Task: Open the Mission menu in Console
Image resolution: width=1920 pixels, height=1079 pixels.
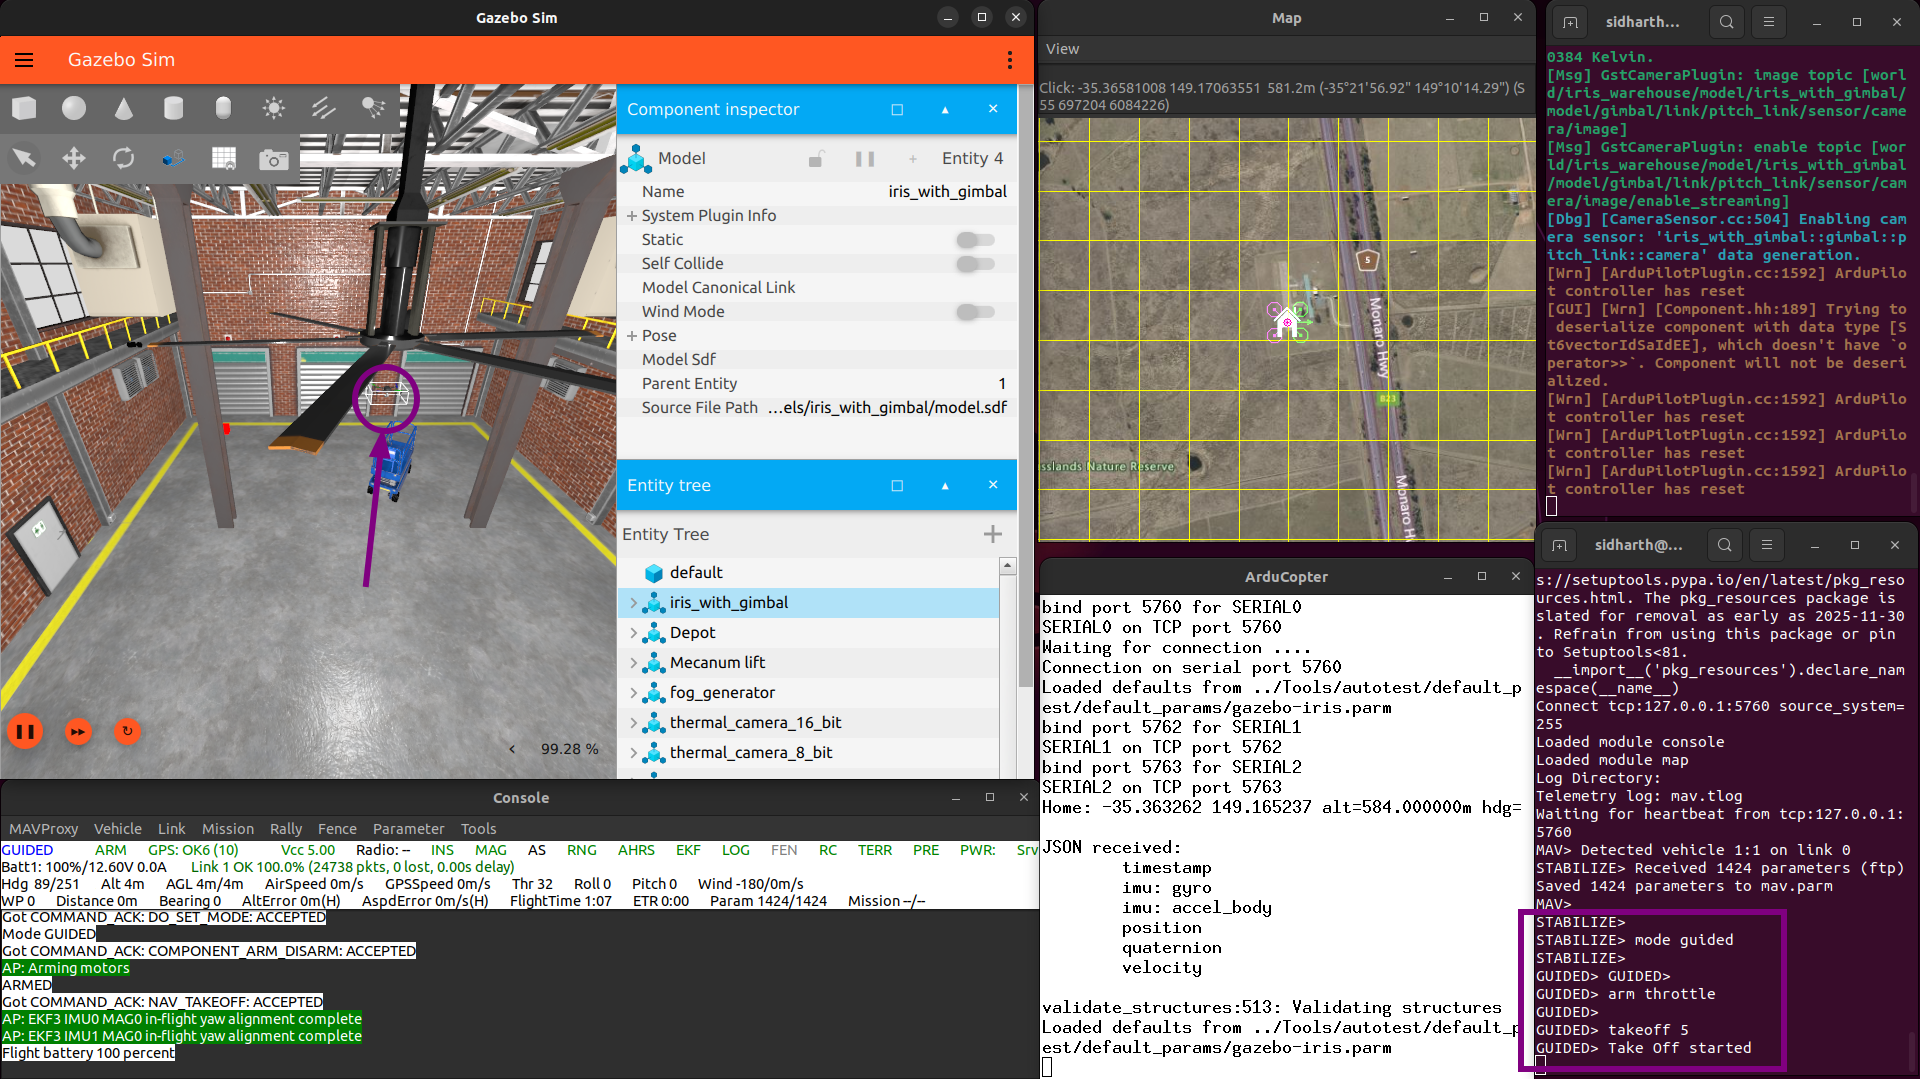Action: point(227,829)
